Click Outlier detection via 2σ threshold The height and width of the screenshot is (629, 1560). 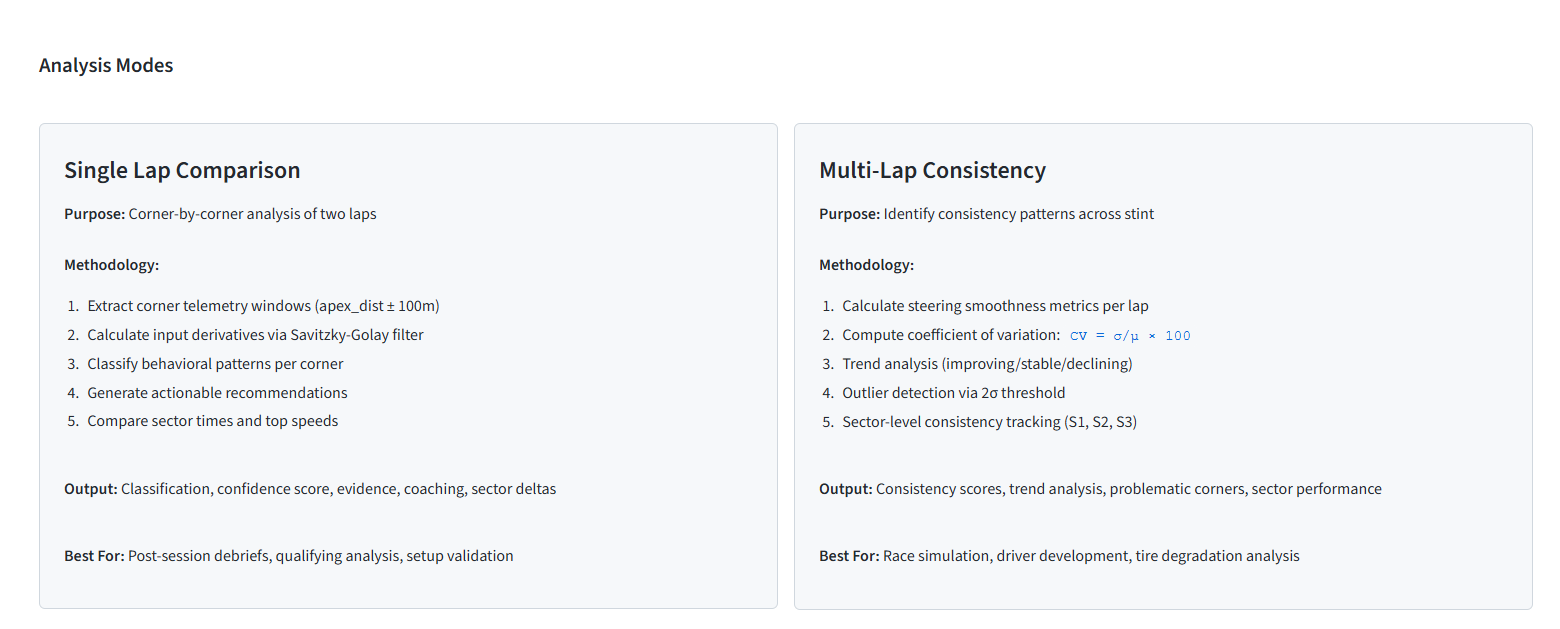pos(953,393)
